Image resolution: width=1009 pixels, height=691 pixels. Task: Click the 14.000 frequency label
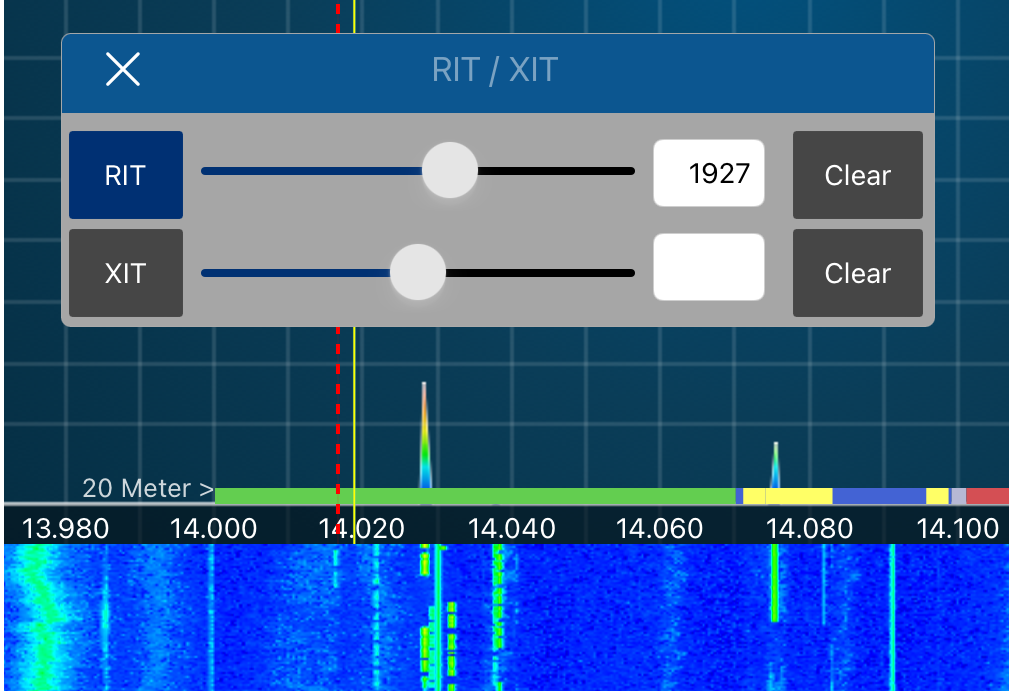[214, 529]
